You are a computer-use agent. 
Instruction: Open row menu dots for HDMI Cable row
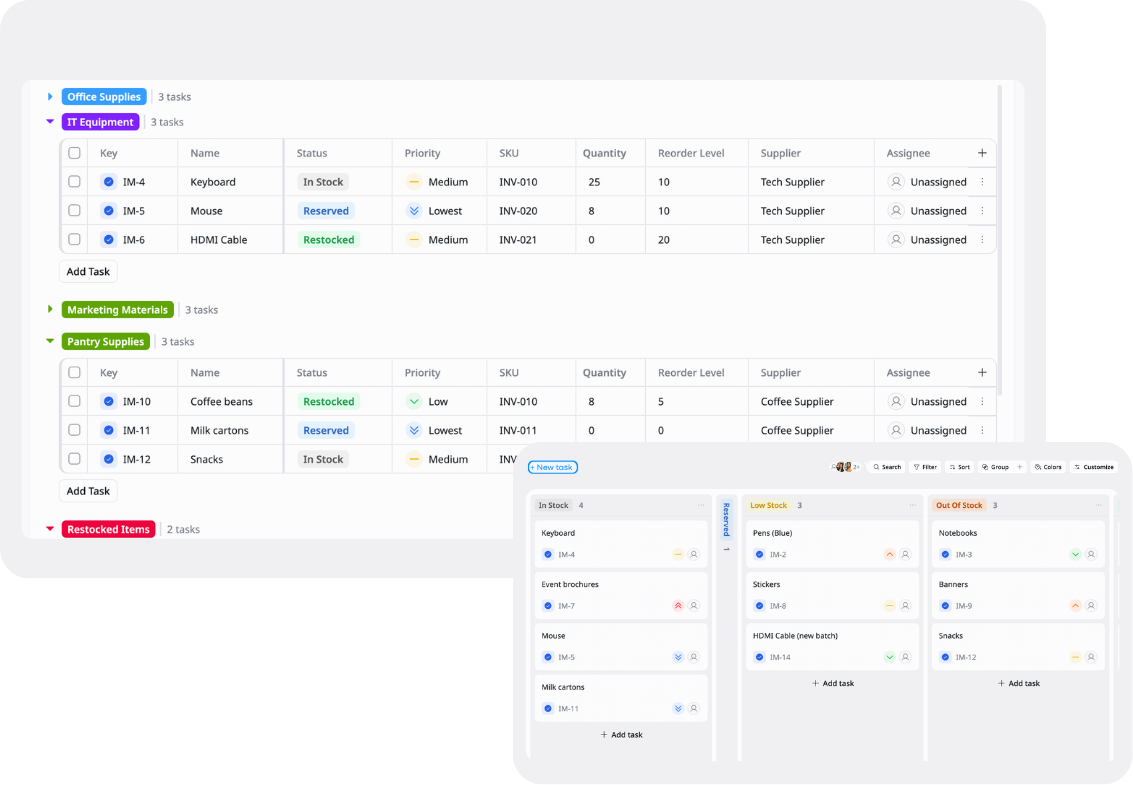click(x=982, y=239)
